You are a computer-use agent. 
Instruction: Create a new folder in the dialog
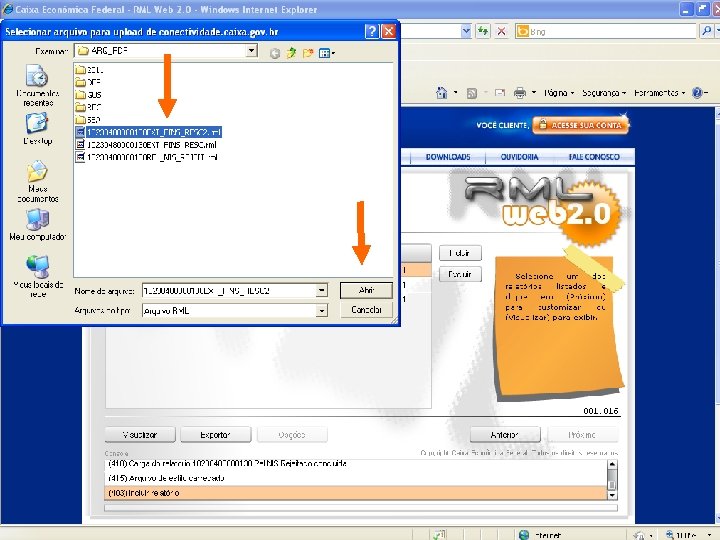[308, 53]
